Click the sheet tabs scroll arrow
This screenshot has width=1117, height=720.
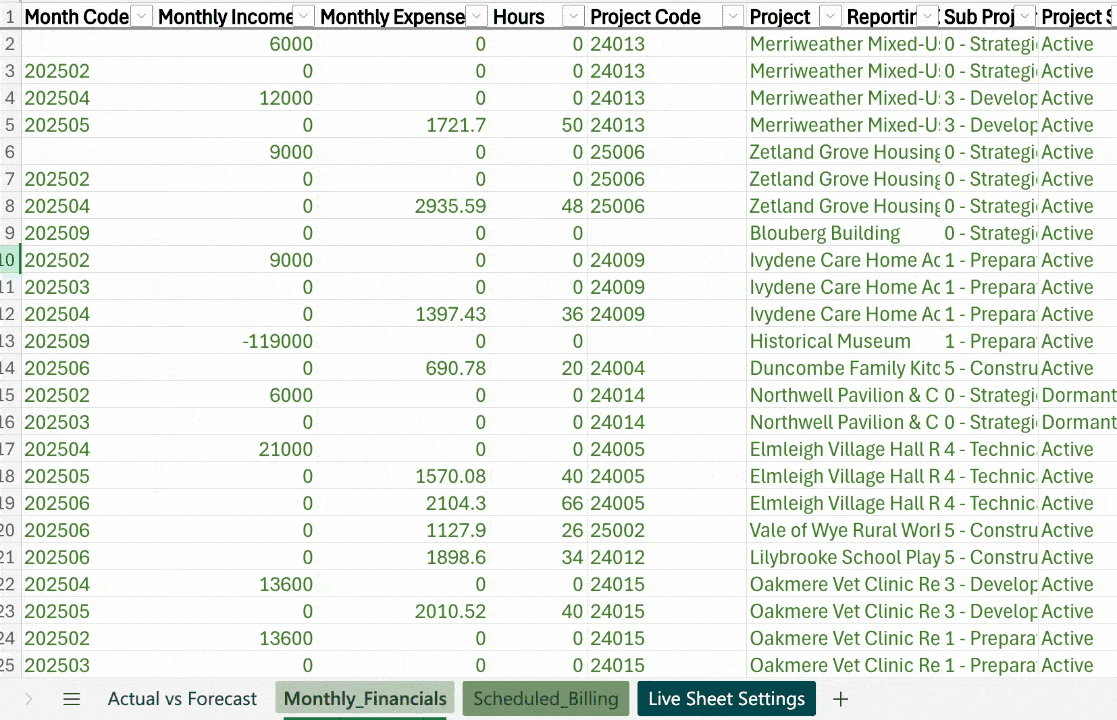pyautogui.click(x=28, y=699)
